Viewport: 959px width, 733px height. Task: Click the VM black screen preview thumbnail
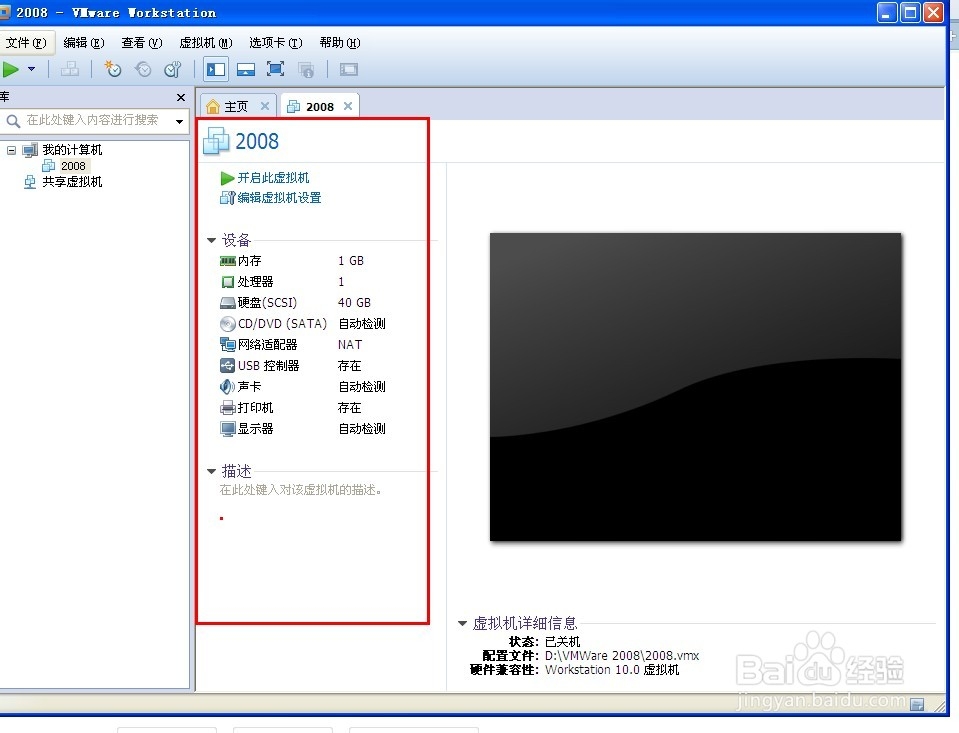(695, 387)
